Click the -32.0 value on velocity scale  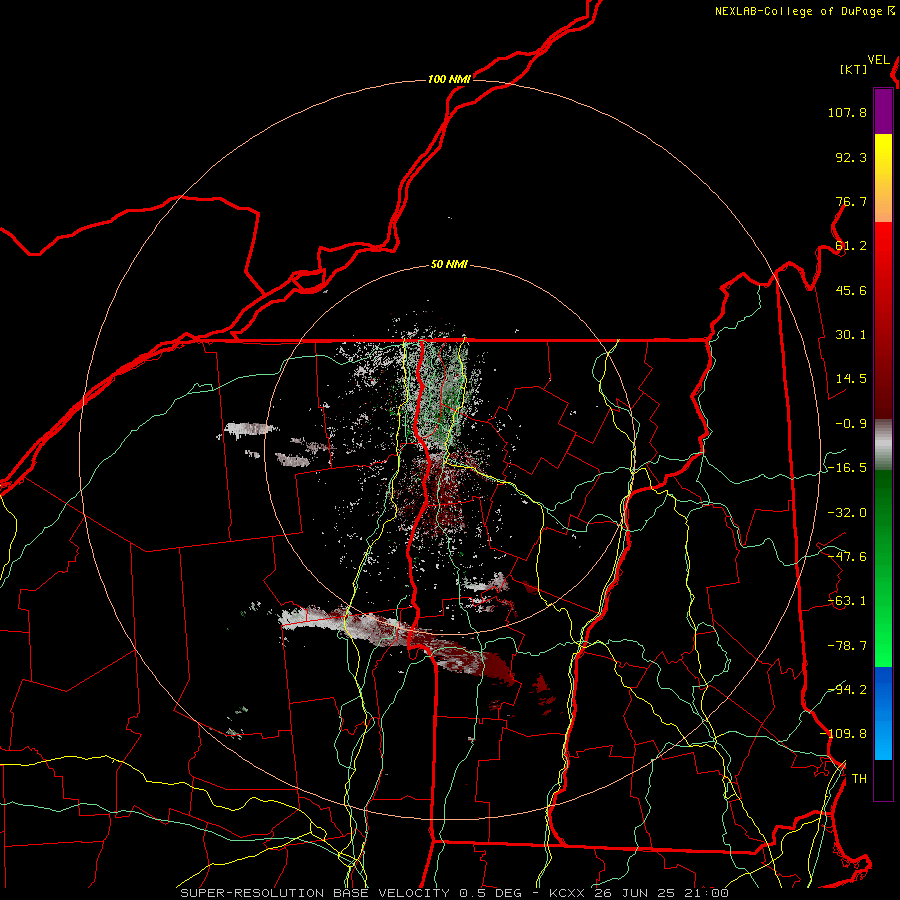coord(847,513)
